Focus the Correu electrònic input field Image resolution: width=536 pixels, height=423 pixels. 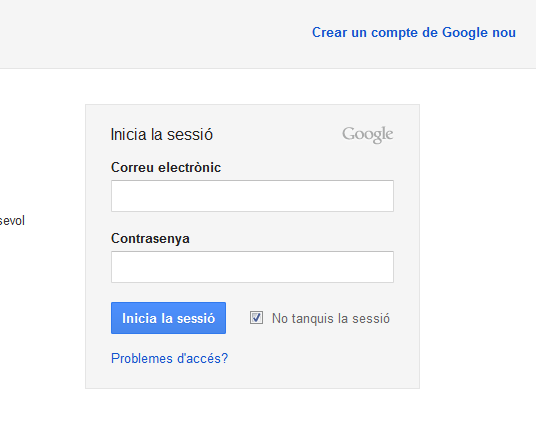coord(252,196)
